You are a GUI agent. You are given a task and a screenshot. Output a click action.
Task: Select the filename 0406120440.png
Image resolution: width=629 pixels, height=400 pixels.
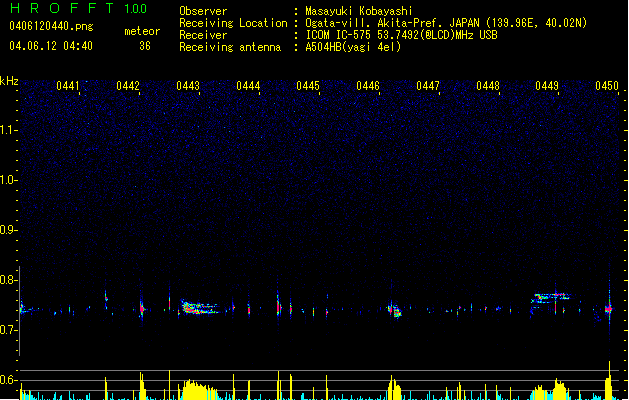click(51, 26)
